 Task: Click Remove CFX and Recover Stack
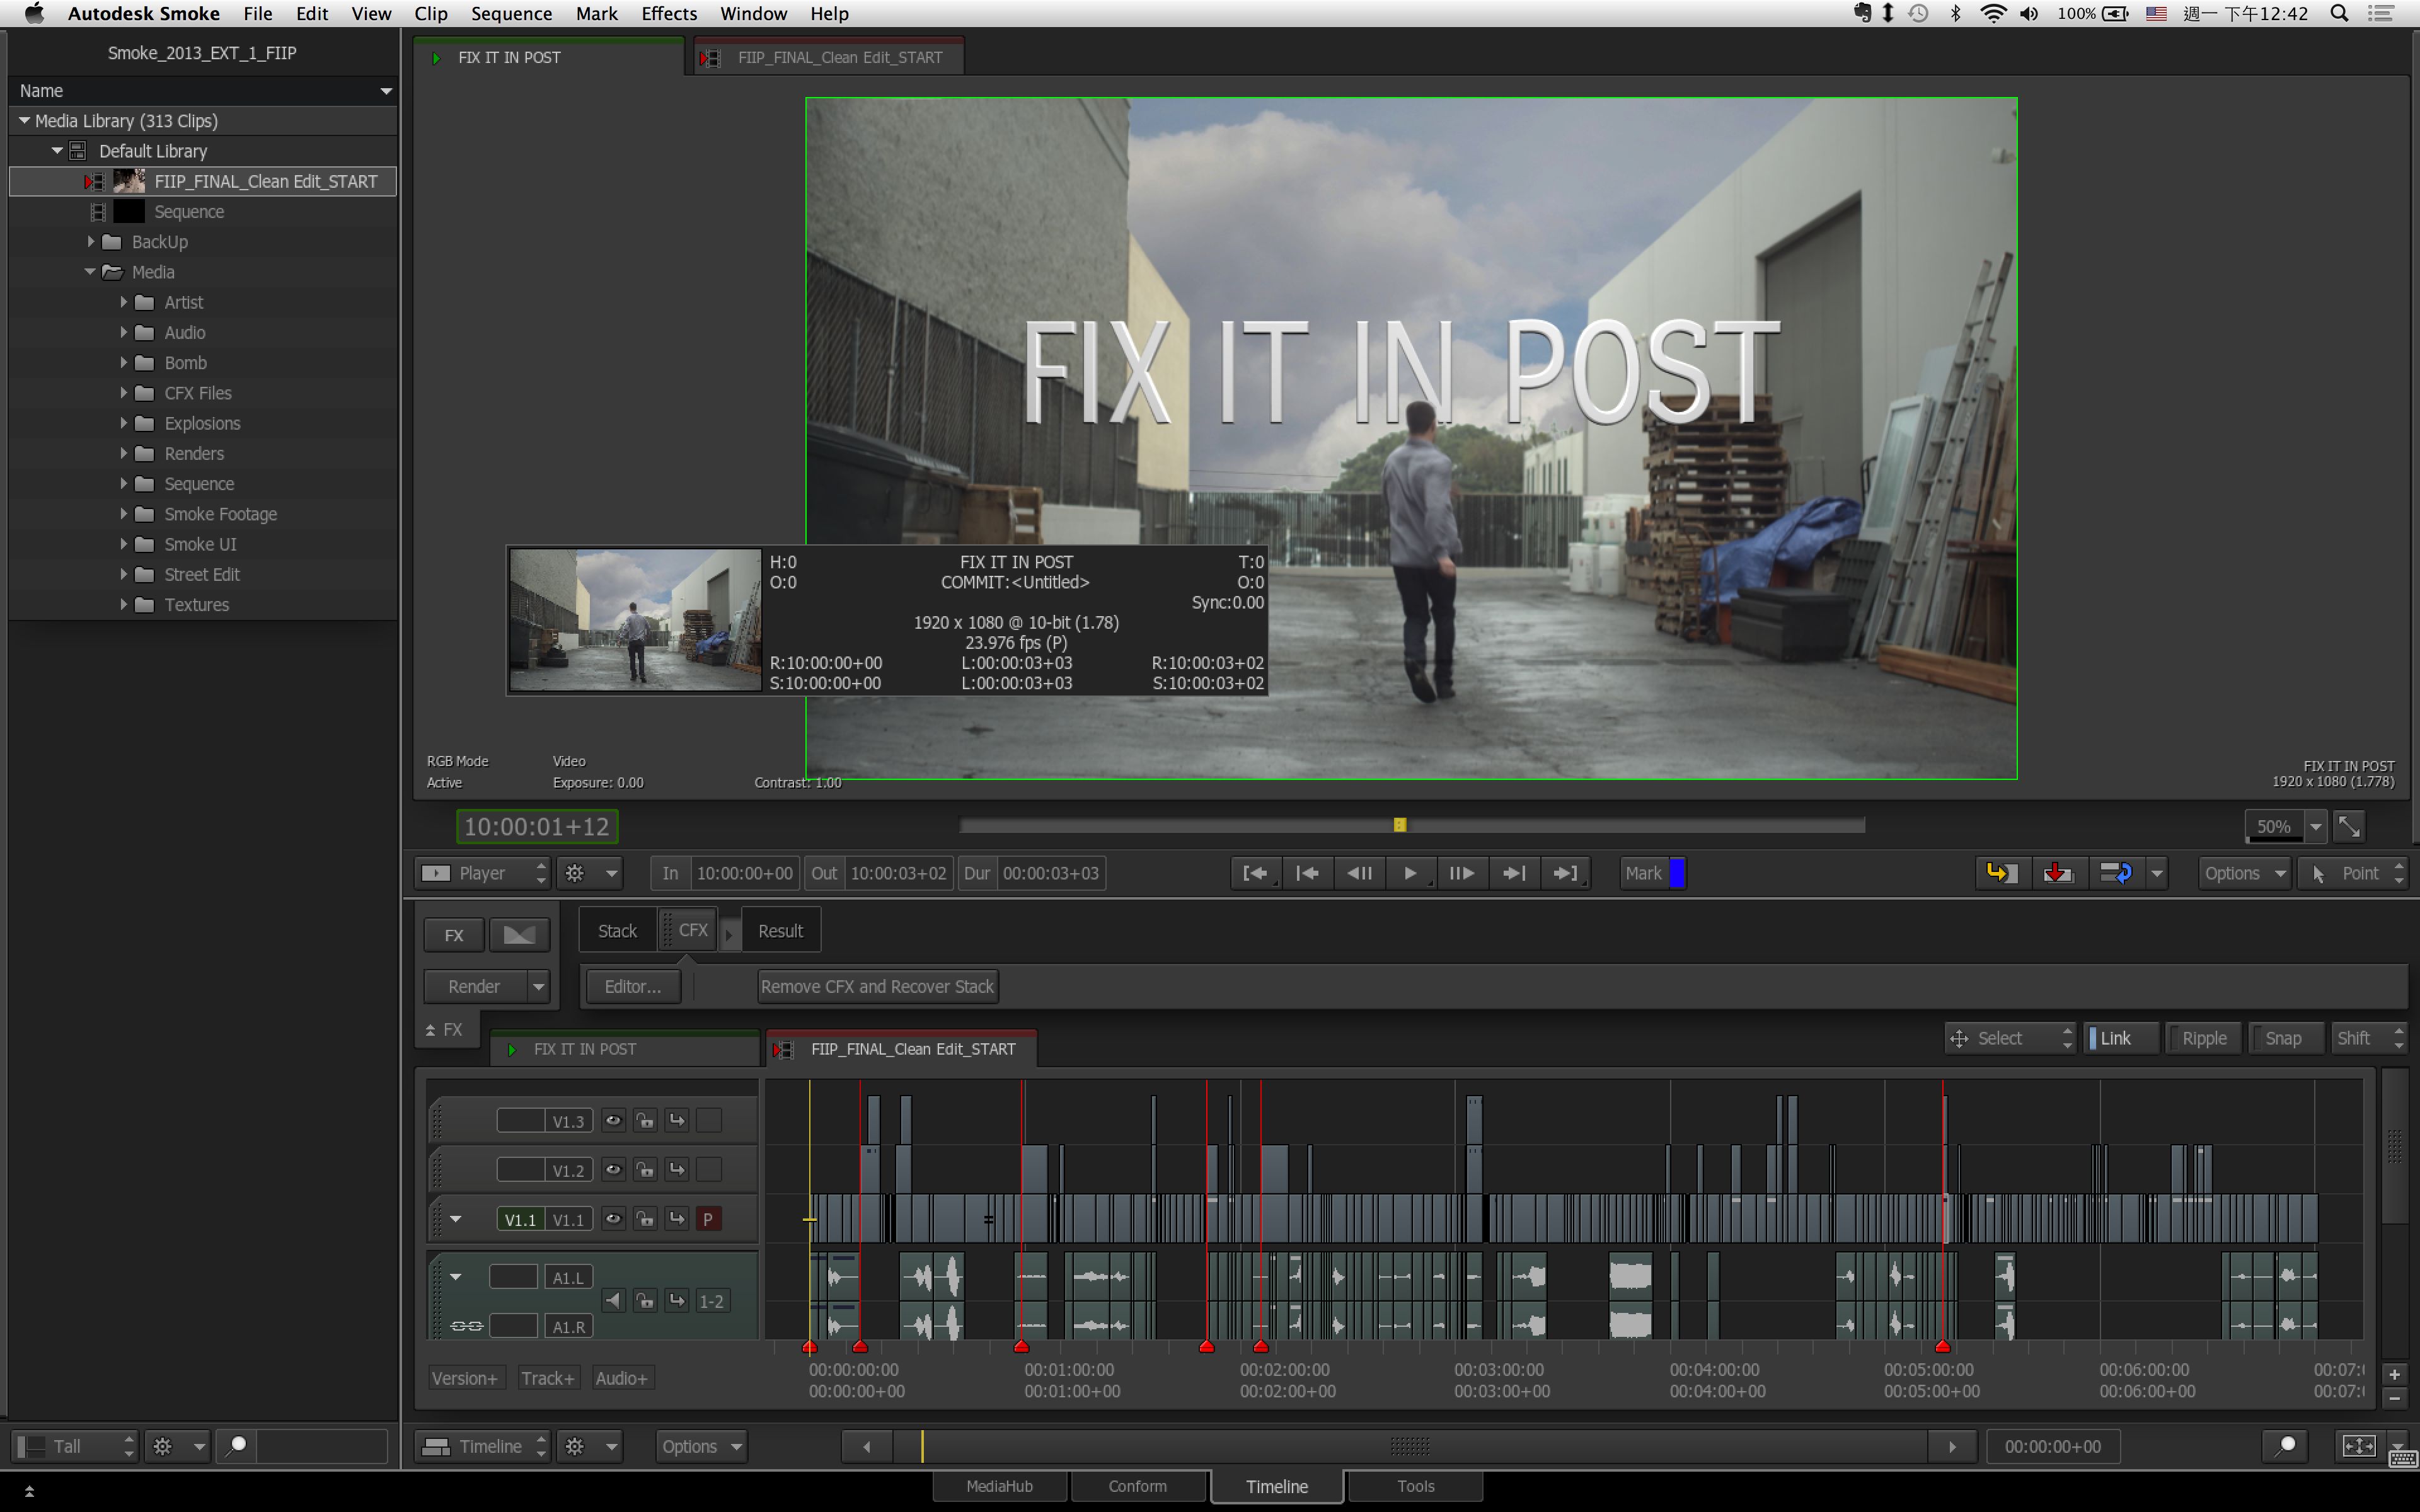click(877, 986)
